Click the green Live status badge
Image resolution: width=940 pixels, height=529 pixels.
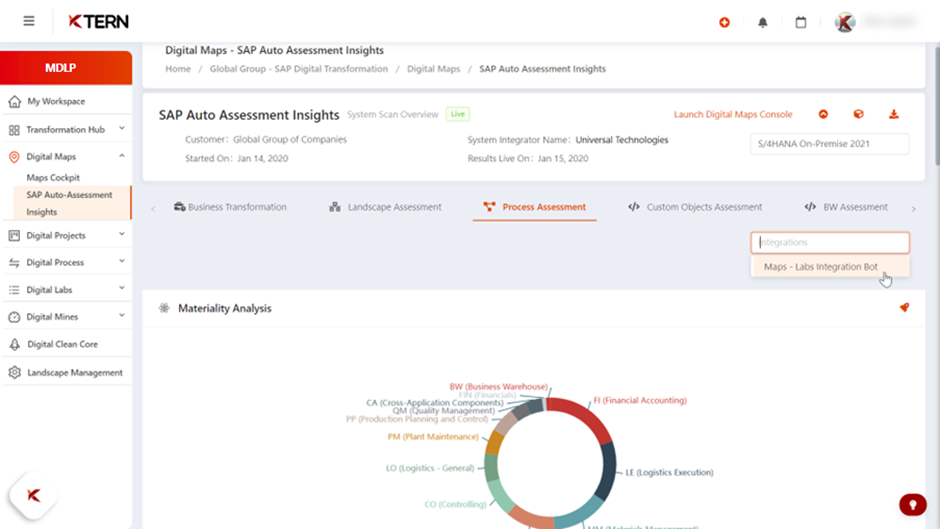click(x=457, y=114)
